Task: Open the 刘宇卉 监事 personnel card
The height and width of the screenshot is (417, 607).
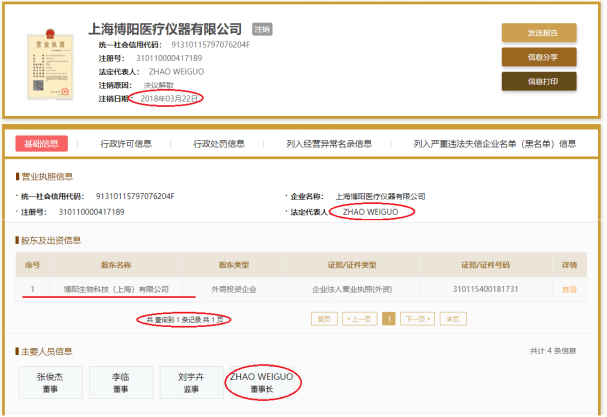Action: [x=192, y=383]
